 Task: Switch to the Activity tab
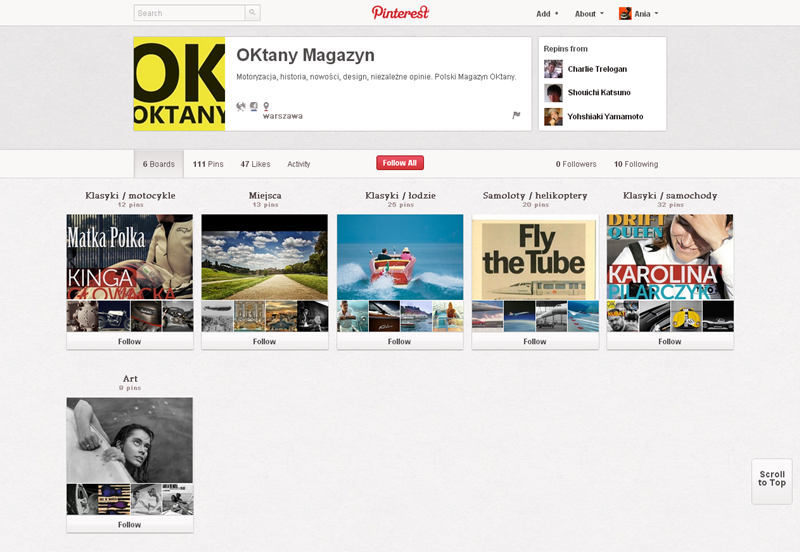[x=299, y=164]
